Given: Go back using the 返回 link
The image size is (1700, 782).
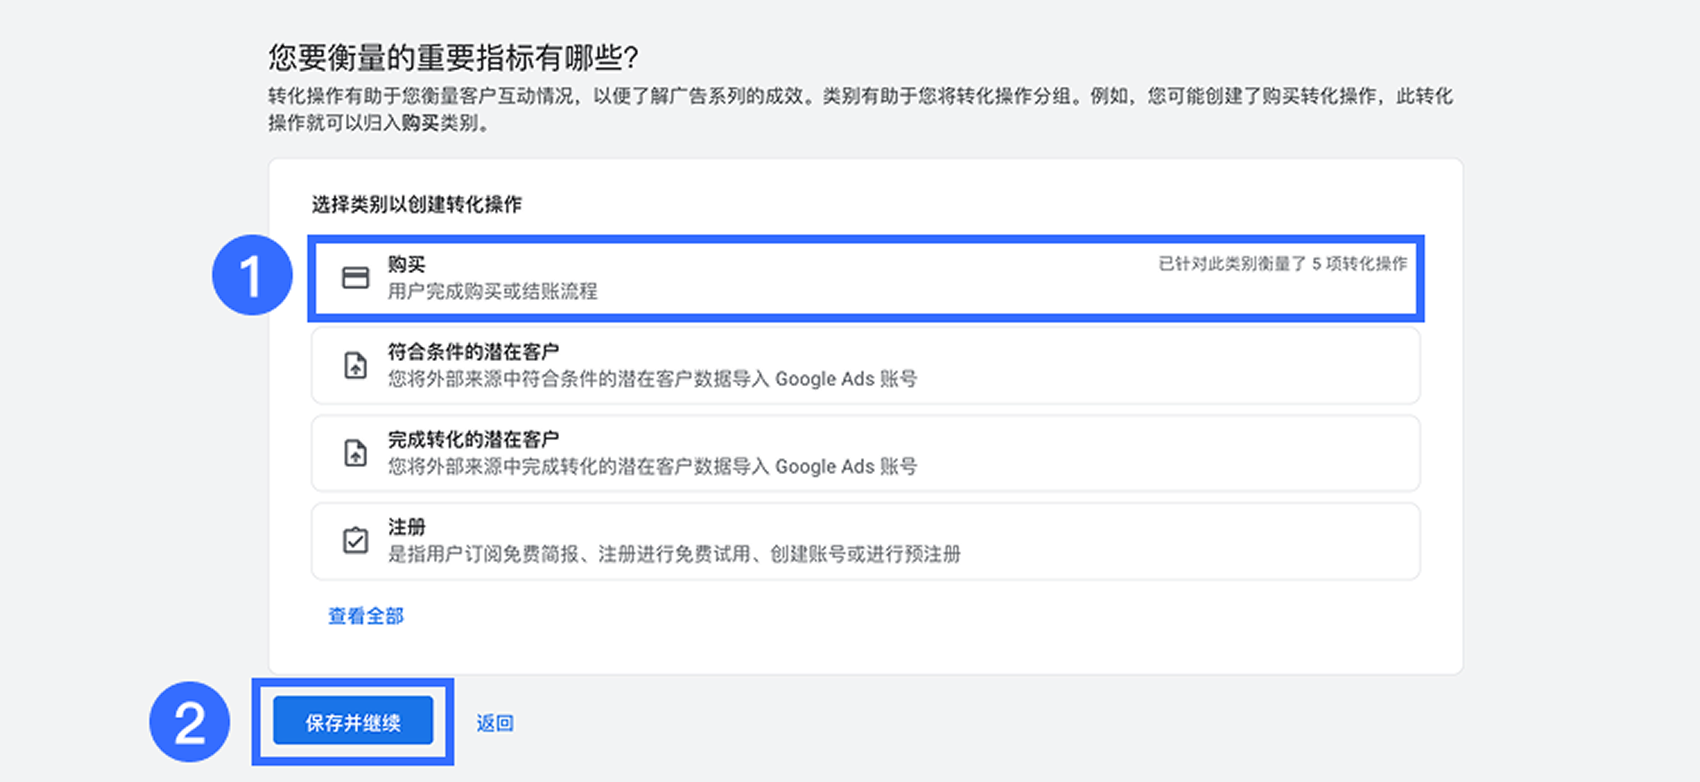Looking at the screenshot, I should pos(494,723).
